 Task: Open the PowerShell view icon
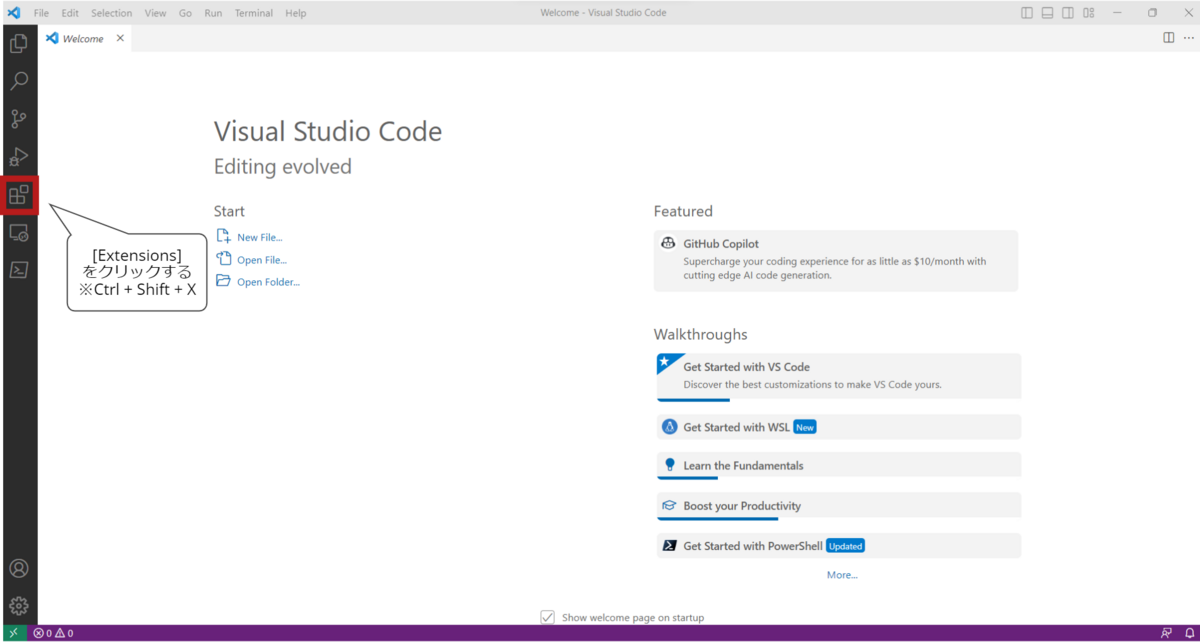tap(18, 270)
